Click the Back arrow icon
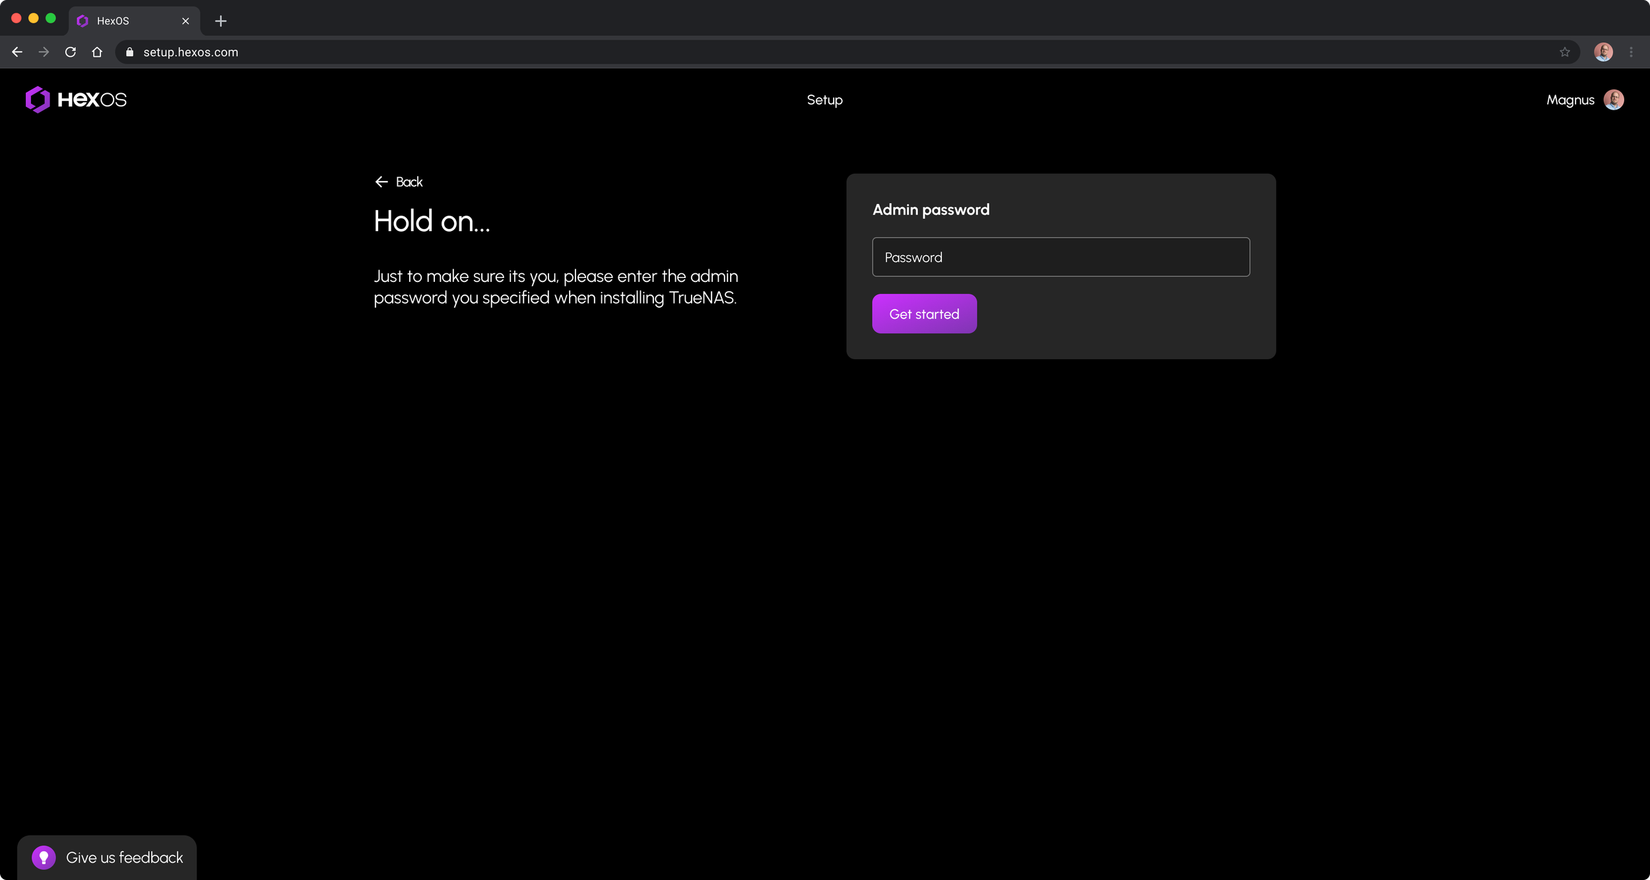 (x=381, y=182)
